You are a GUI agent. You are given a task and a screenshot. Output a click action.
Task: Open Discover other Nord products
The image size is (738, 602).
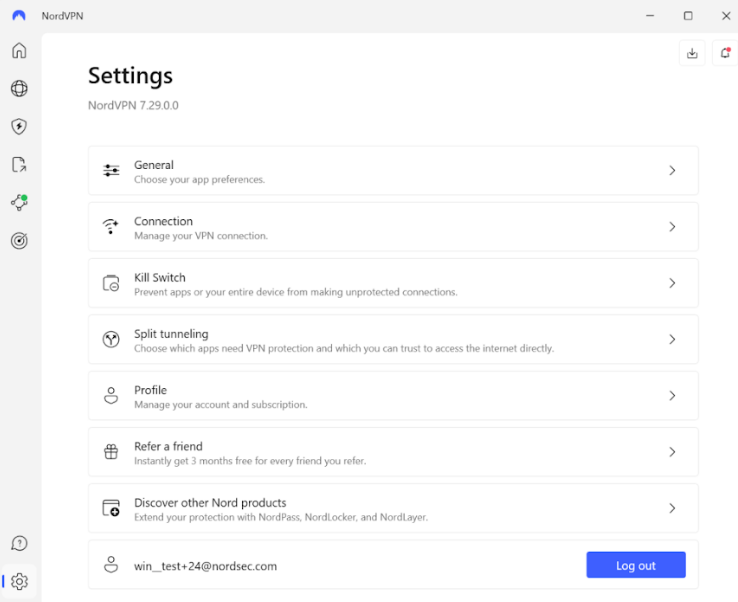(393, 508)
